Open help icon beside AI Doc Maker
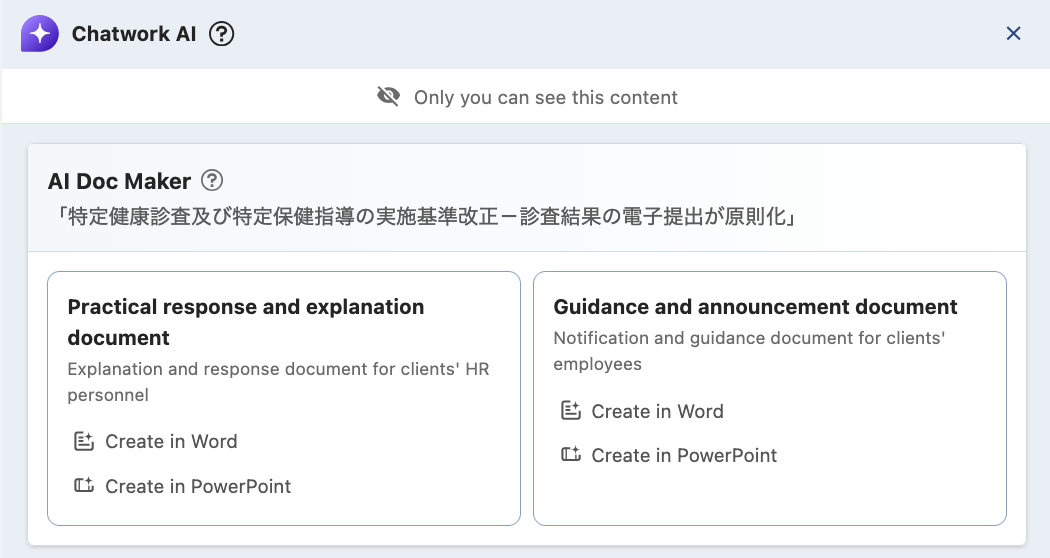This screenshot has height=558, width=1050. [212, 180]
